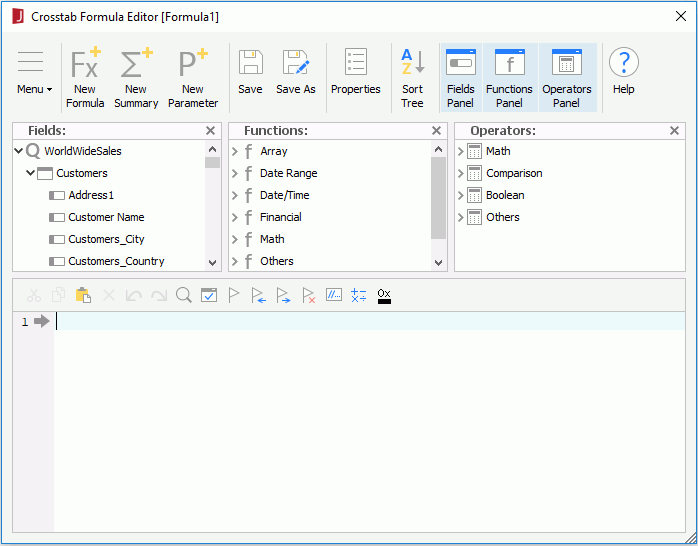
Task: Click the Paste icon in editor toolbar
Action: [83, 295]
